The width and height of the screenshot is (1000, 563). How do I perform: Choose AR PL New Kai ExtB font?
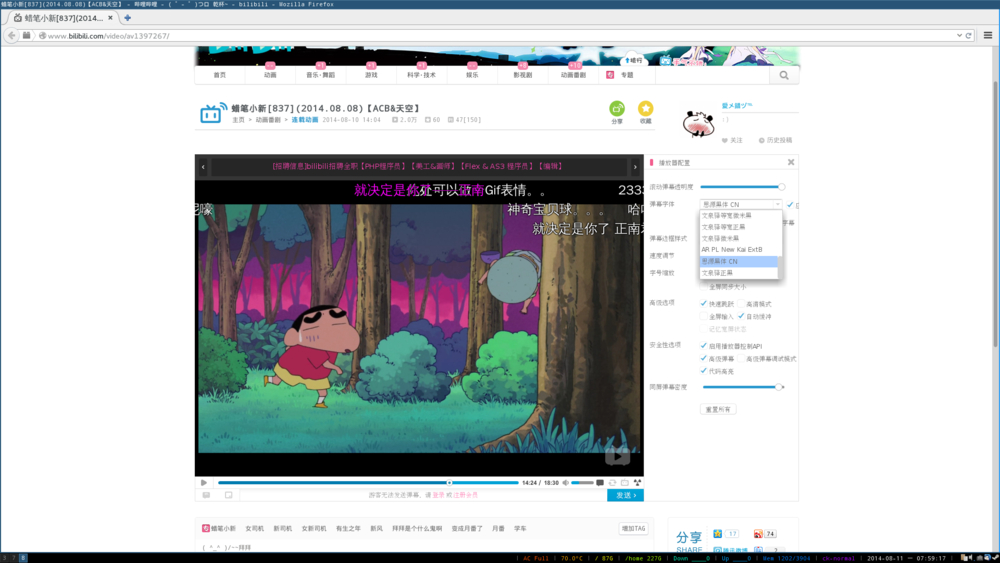(x=739, y=250)
